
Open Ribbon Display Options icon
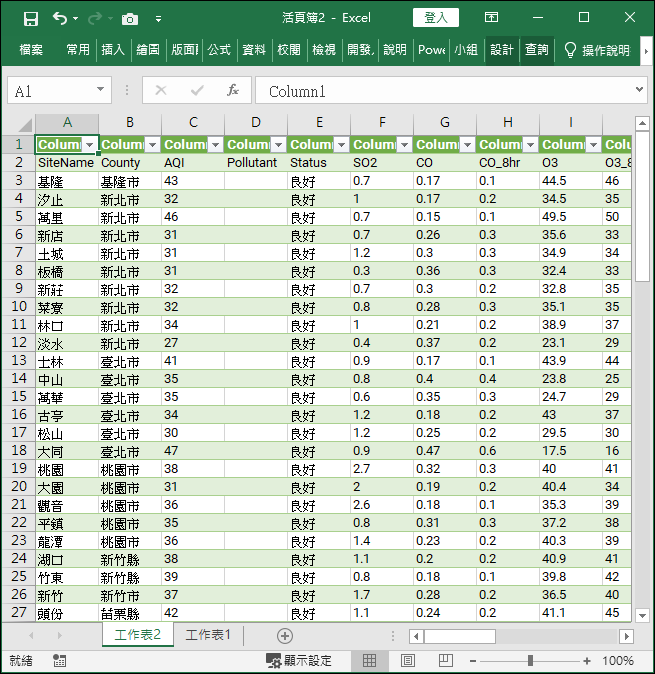click(491, 18)
